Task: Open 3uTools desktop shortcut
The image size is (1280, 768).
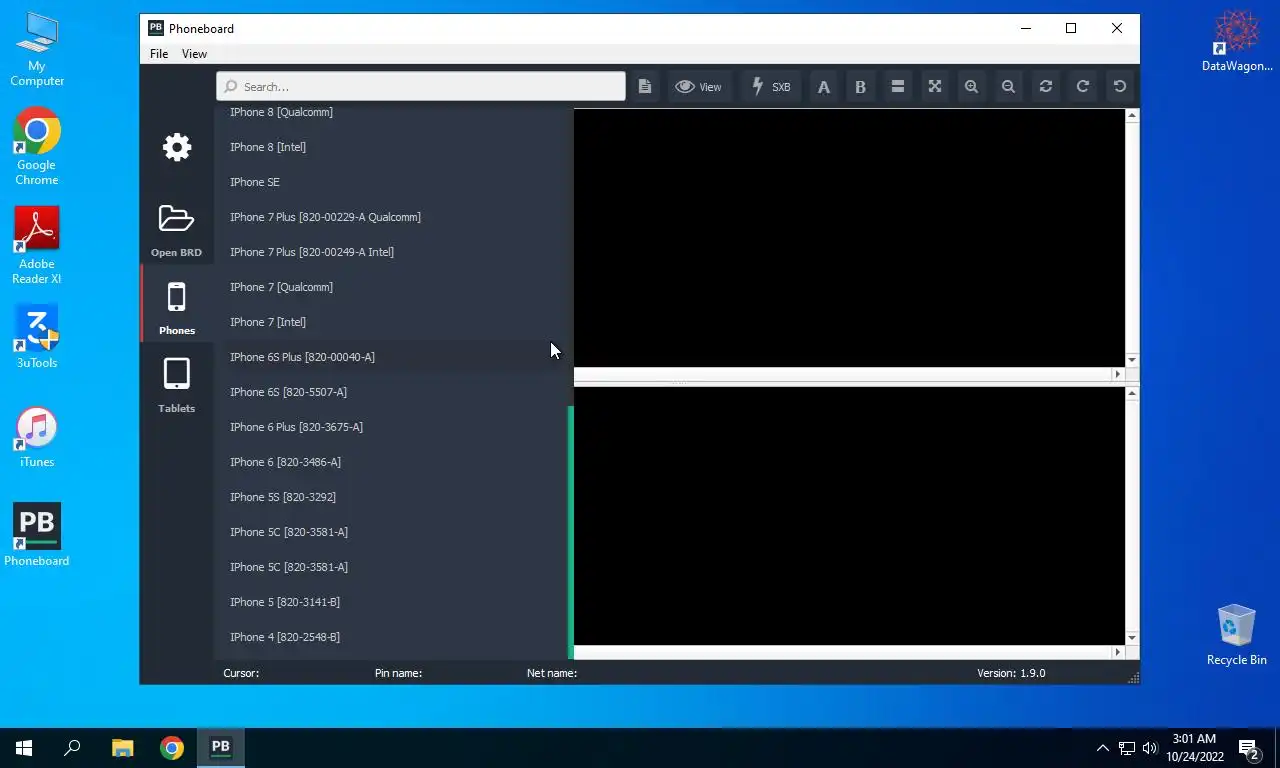Action: tap(37, 337)
